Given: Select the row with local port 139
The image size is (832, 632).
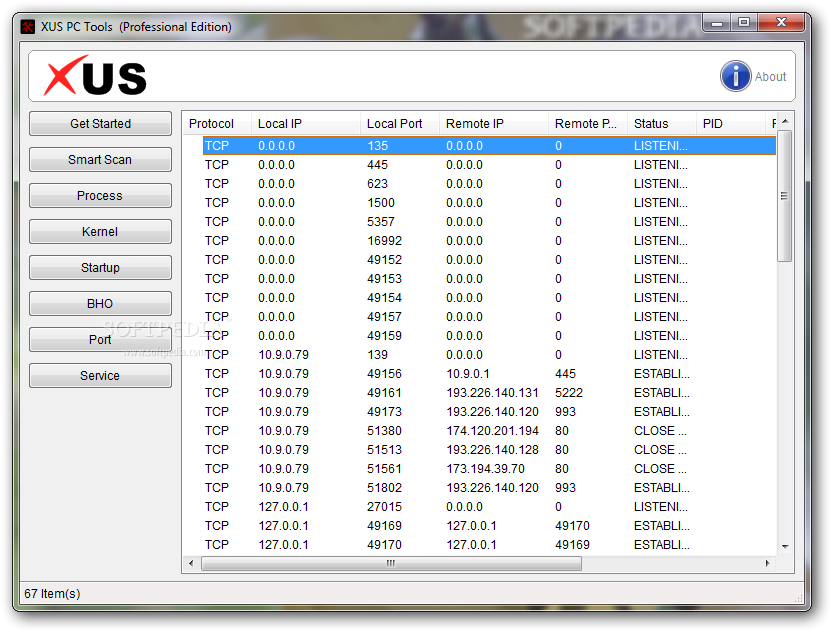Looking at the screenshot, I should (x=489, y=354).
